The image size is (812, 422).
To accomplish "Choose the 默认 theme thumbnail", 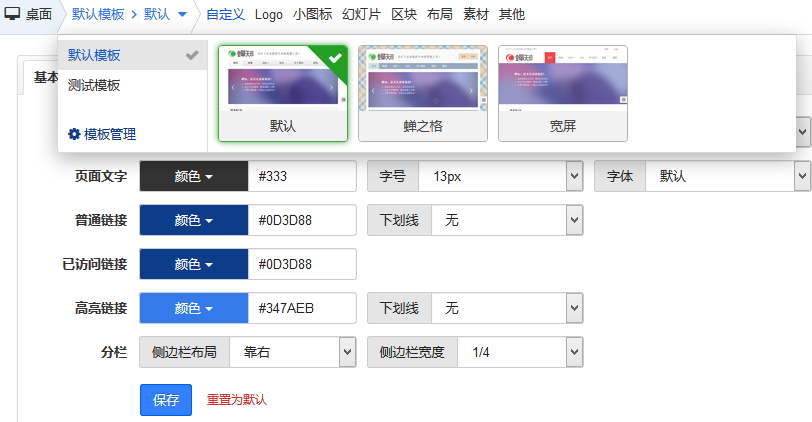I will pos(283,93).
